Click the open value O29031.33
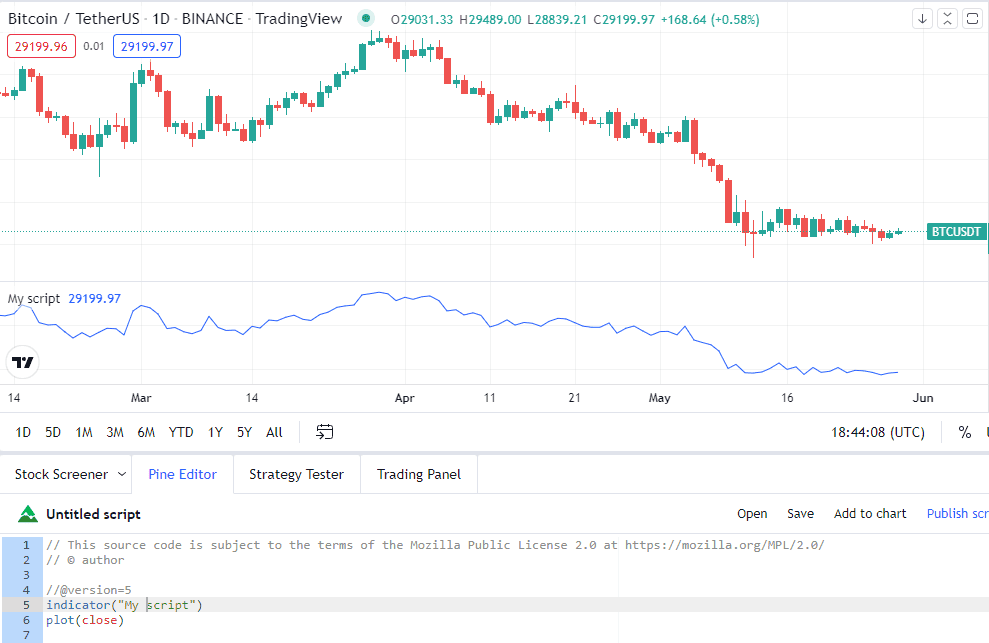 coord(421,20)
